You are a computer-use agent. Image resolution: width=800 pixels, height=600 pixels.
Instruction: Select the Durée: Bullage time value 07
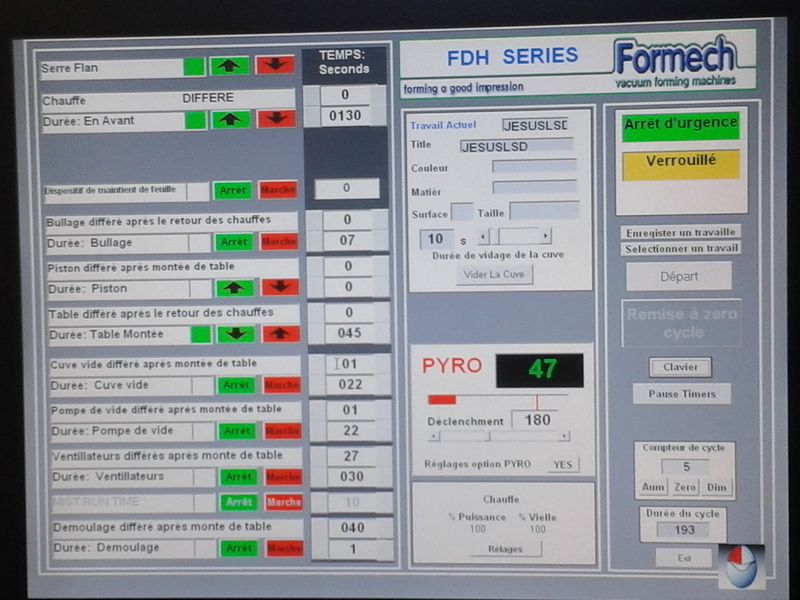pyautogui.click(x=347, y=240)
